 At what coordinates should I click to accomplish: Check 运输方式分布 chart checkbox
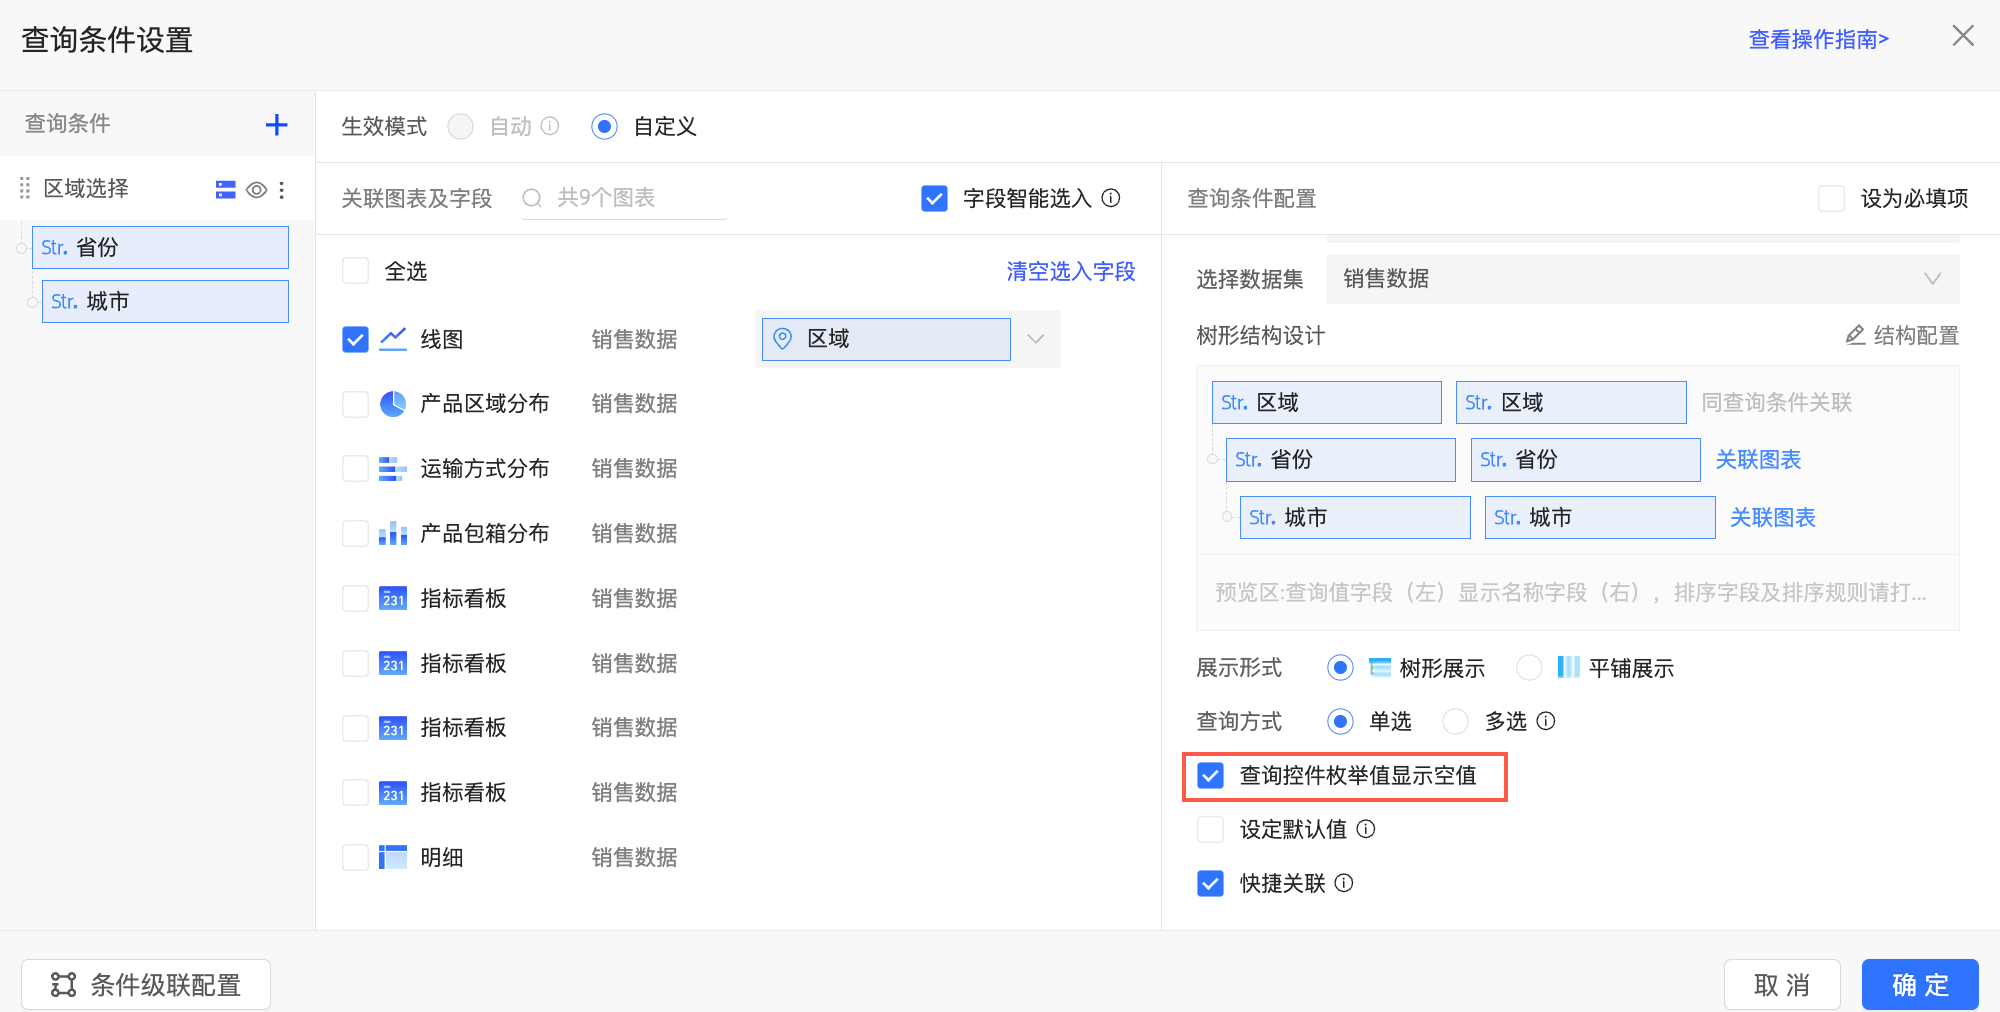click(355, 469)
